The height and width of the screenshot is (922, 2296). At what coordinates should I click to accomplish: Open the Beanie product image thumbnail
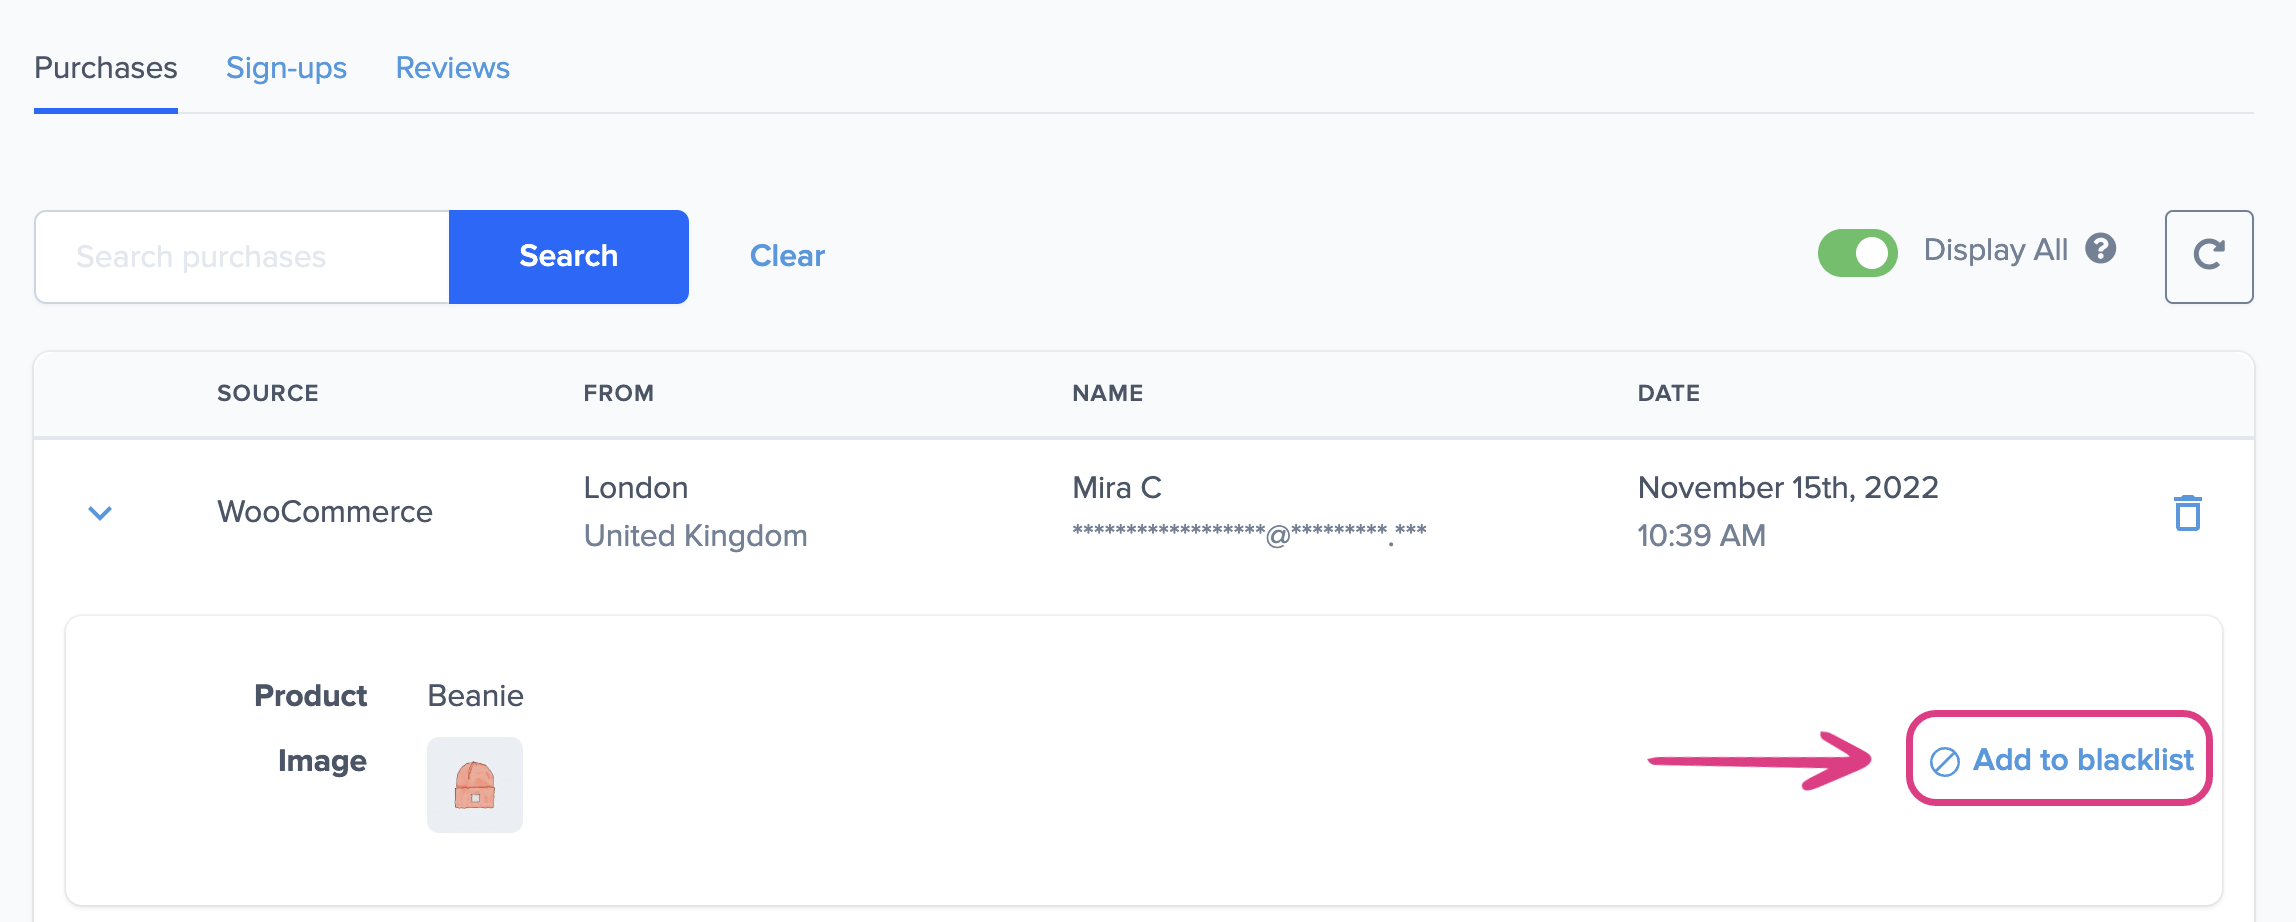click(475, 785)
